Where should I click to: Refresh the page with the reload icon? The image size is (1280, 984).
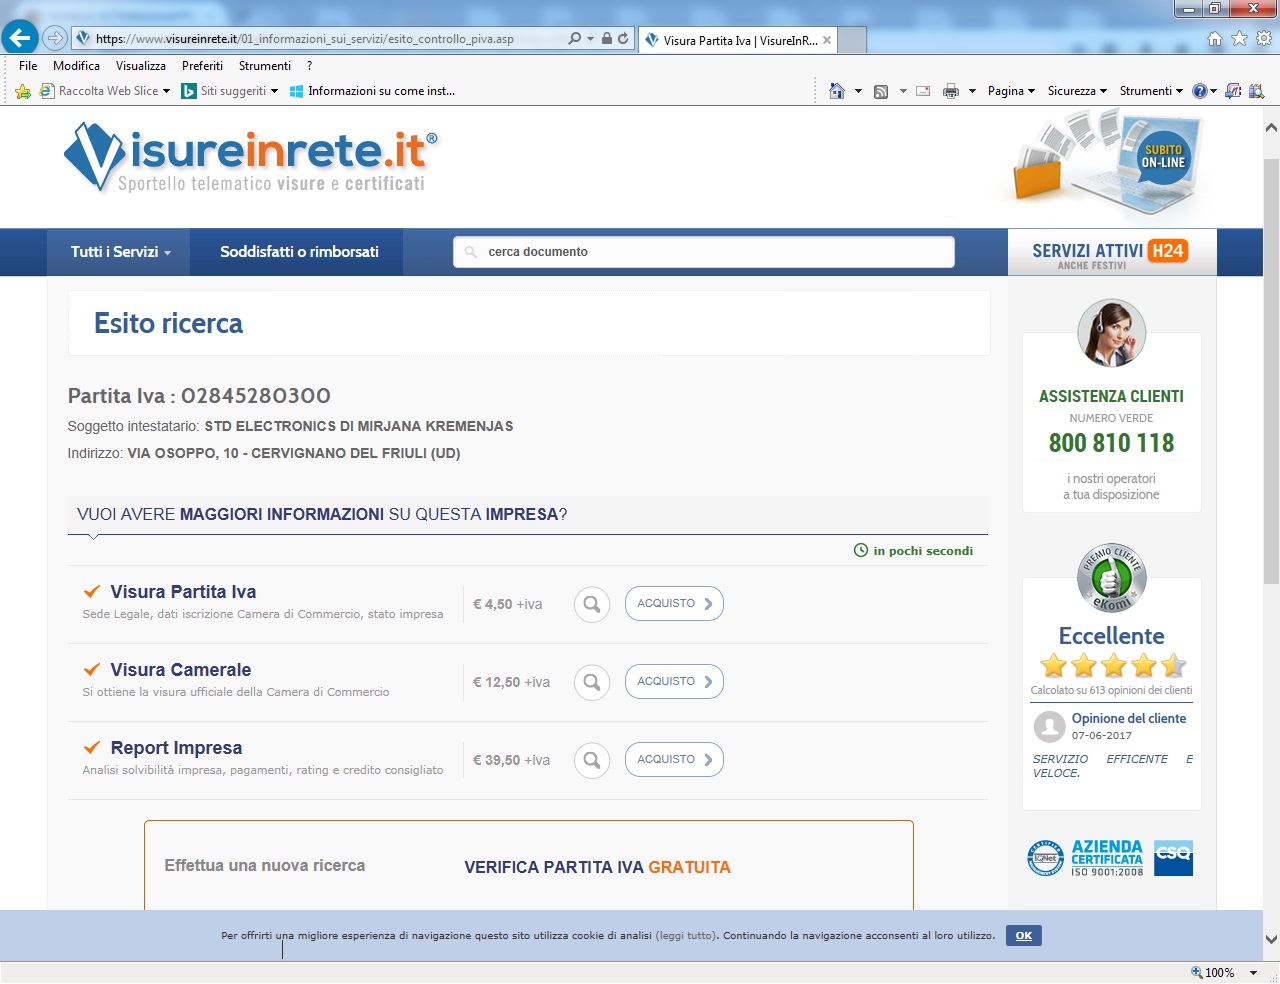(623, 39)
